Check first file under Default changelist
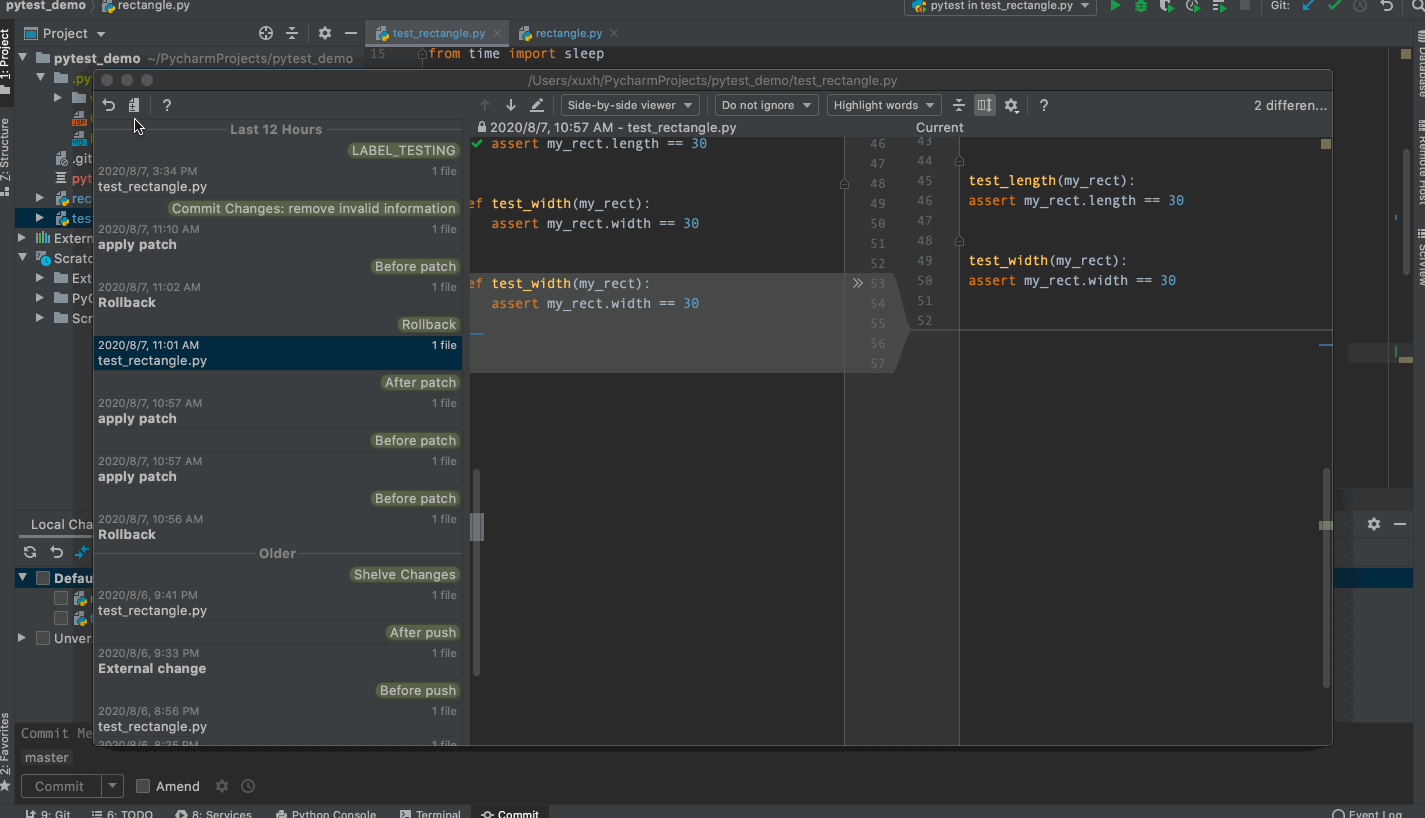The height and width of the screenshot is (818, 1425). click(x=61, y=598)
